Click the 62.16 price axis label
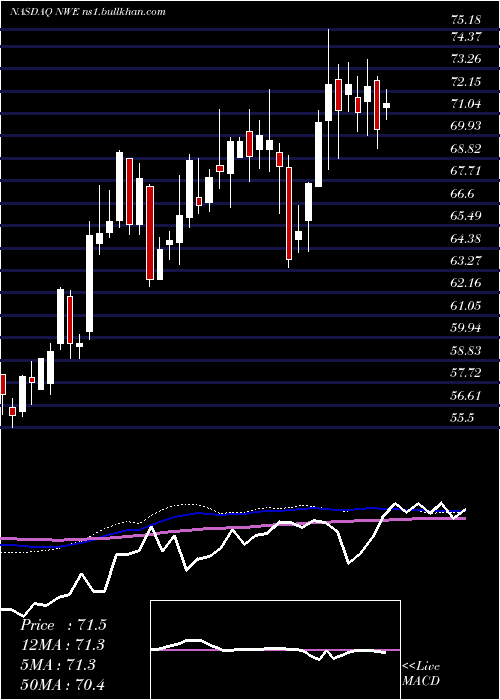Image resolution: width=500 pixels, height=700 pixels. click(465, 283)
